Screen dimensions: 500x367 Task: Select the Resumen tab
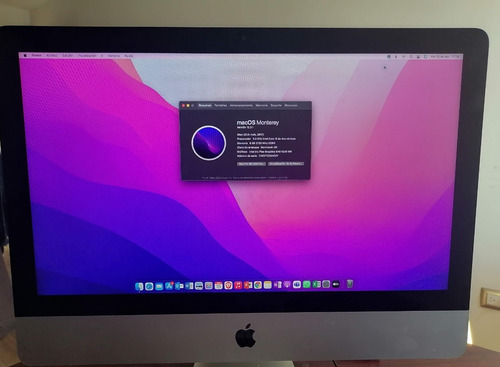[x=205, y=105]
